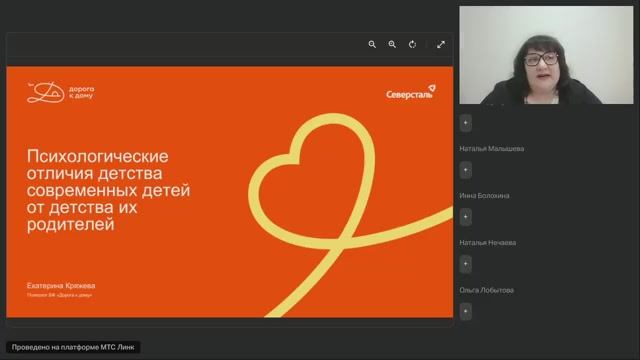Select the speaker's webcam video tile

pyautogui.click(x=546, y=55)
